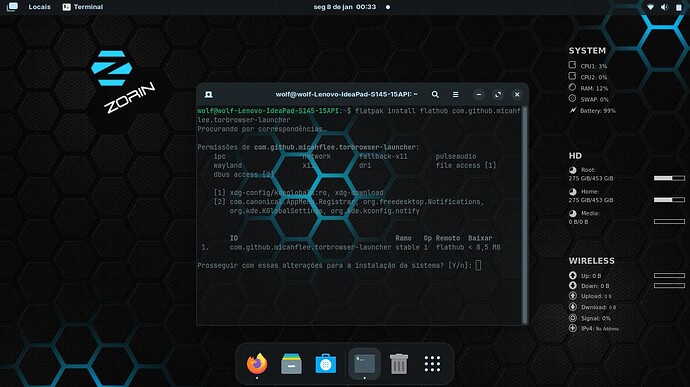The image size is (690, 387).
Task: Select the Terminal icon in dock
Action: [x=364, y=364]
